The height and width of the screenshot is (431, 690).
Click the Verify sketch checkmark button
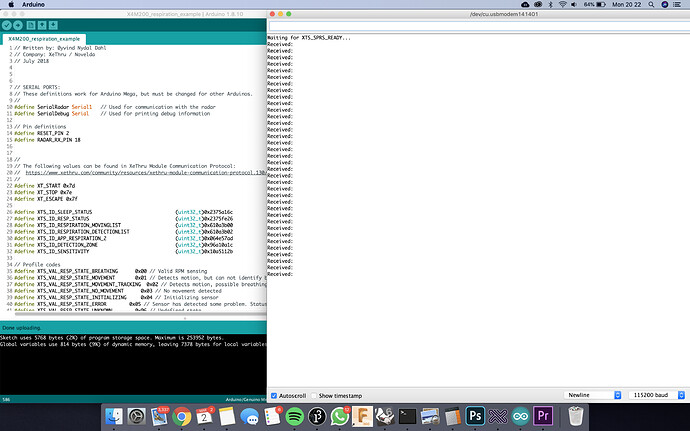pos(6,26)
